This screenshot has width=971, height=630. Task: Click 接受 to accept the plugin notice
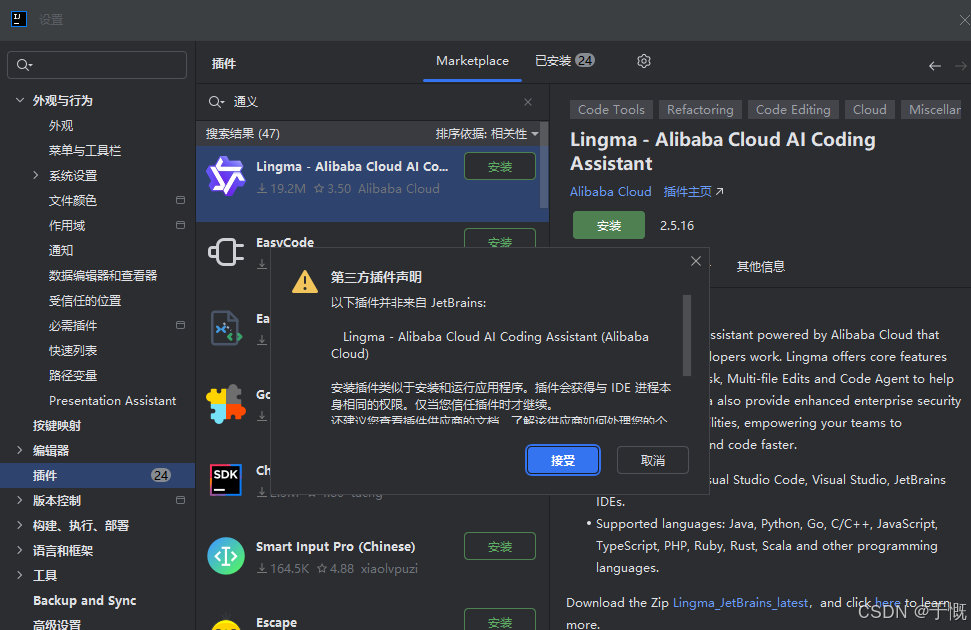[563, 460]
